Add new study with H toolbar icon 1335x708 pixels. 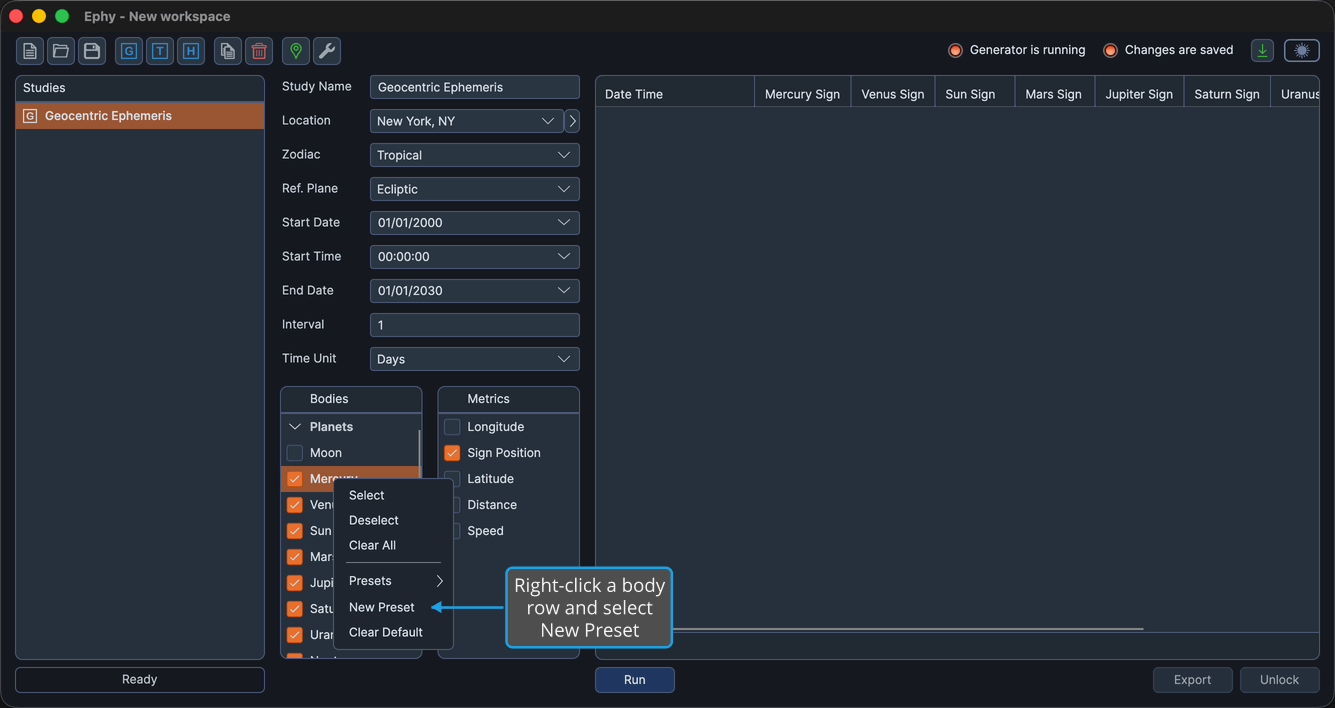191,51
